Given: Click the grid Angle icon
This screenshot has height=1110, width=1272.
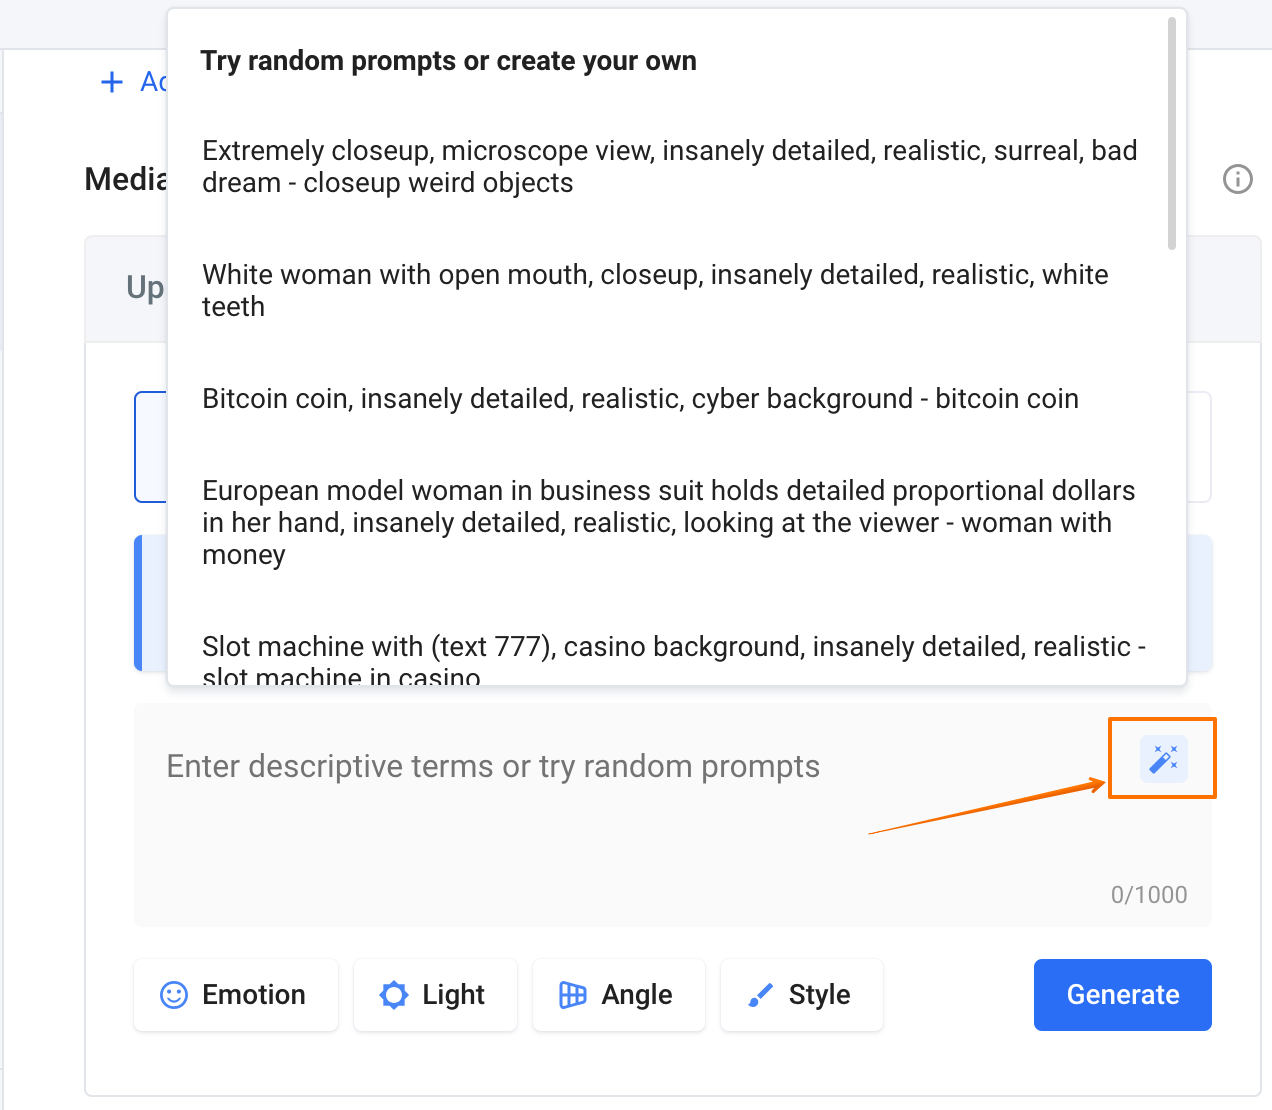Looking at the screenshot, I should click(573, 995).
